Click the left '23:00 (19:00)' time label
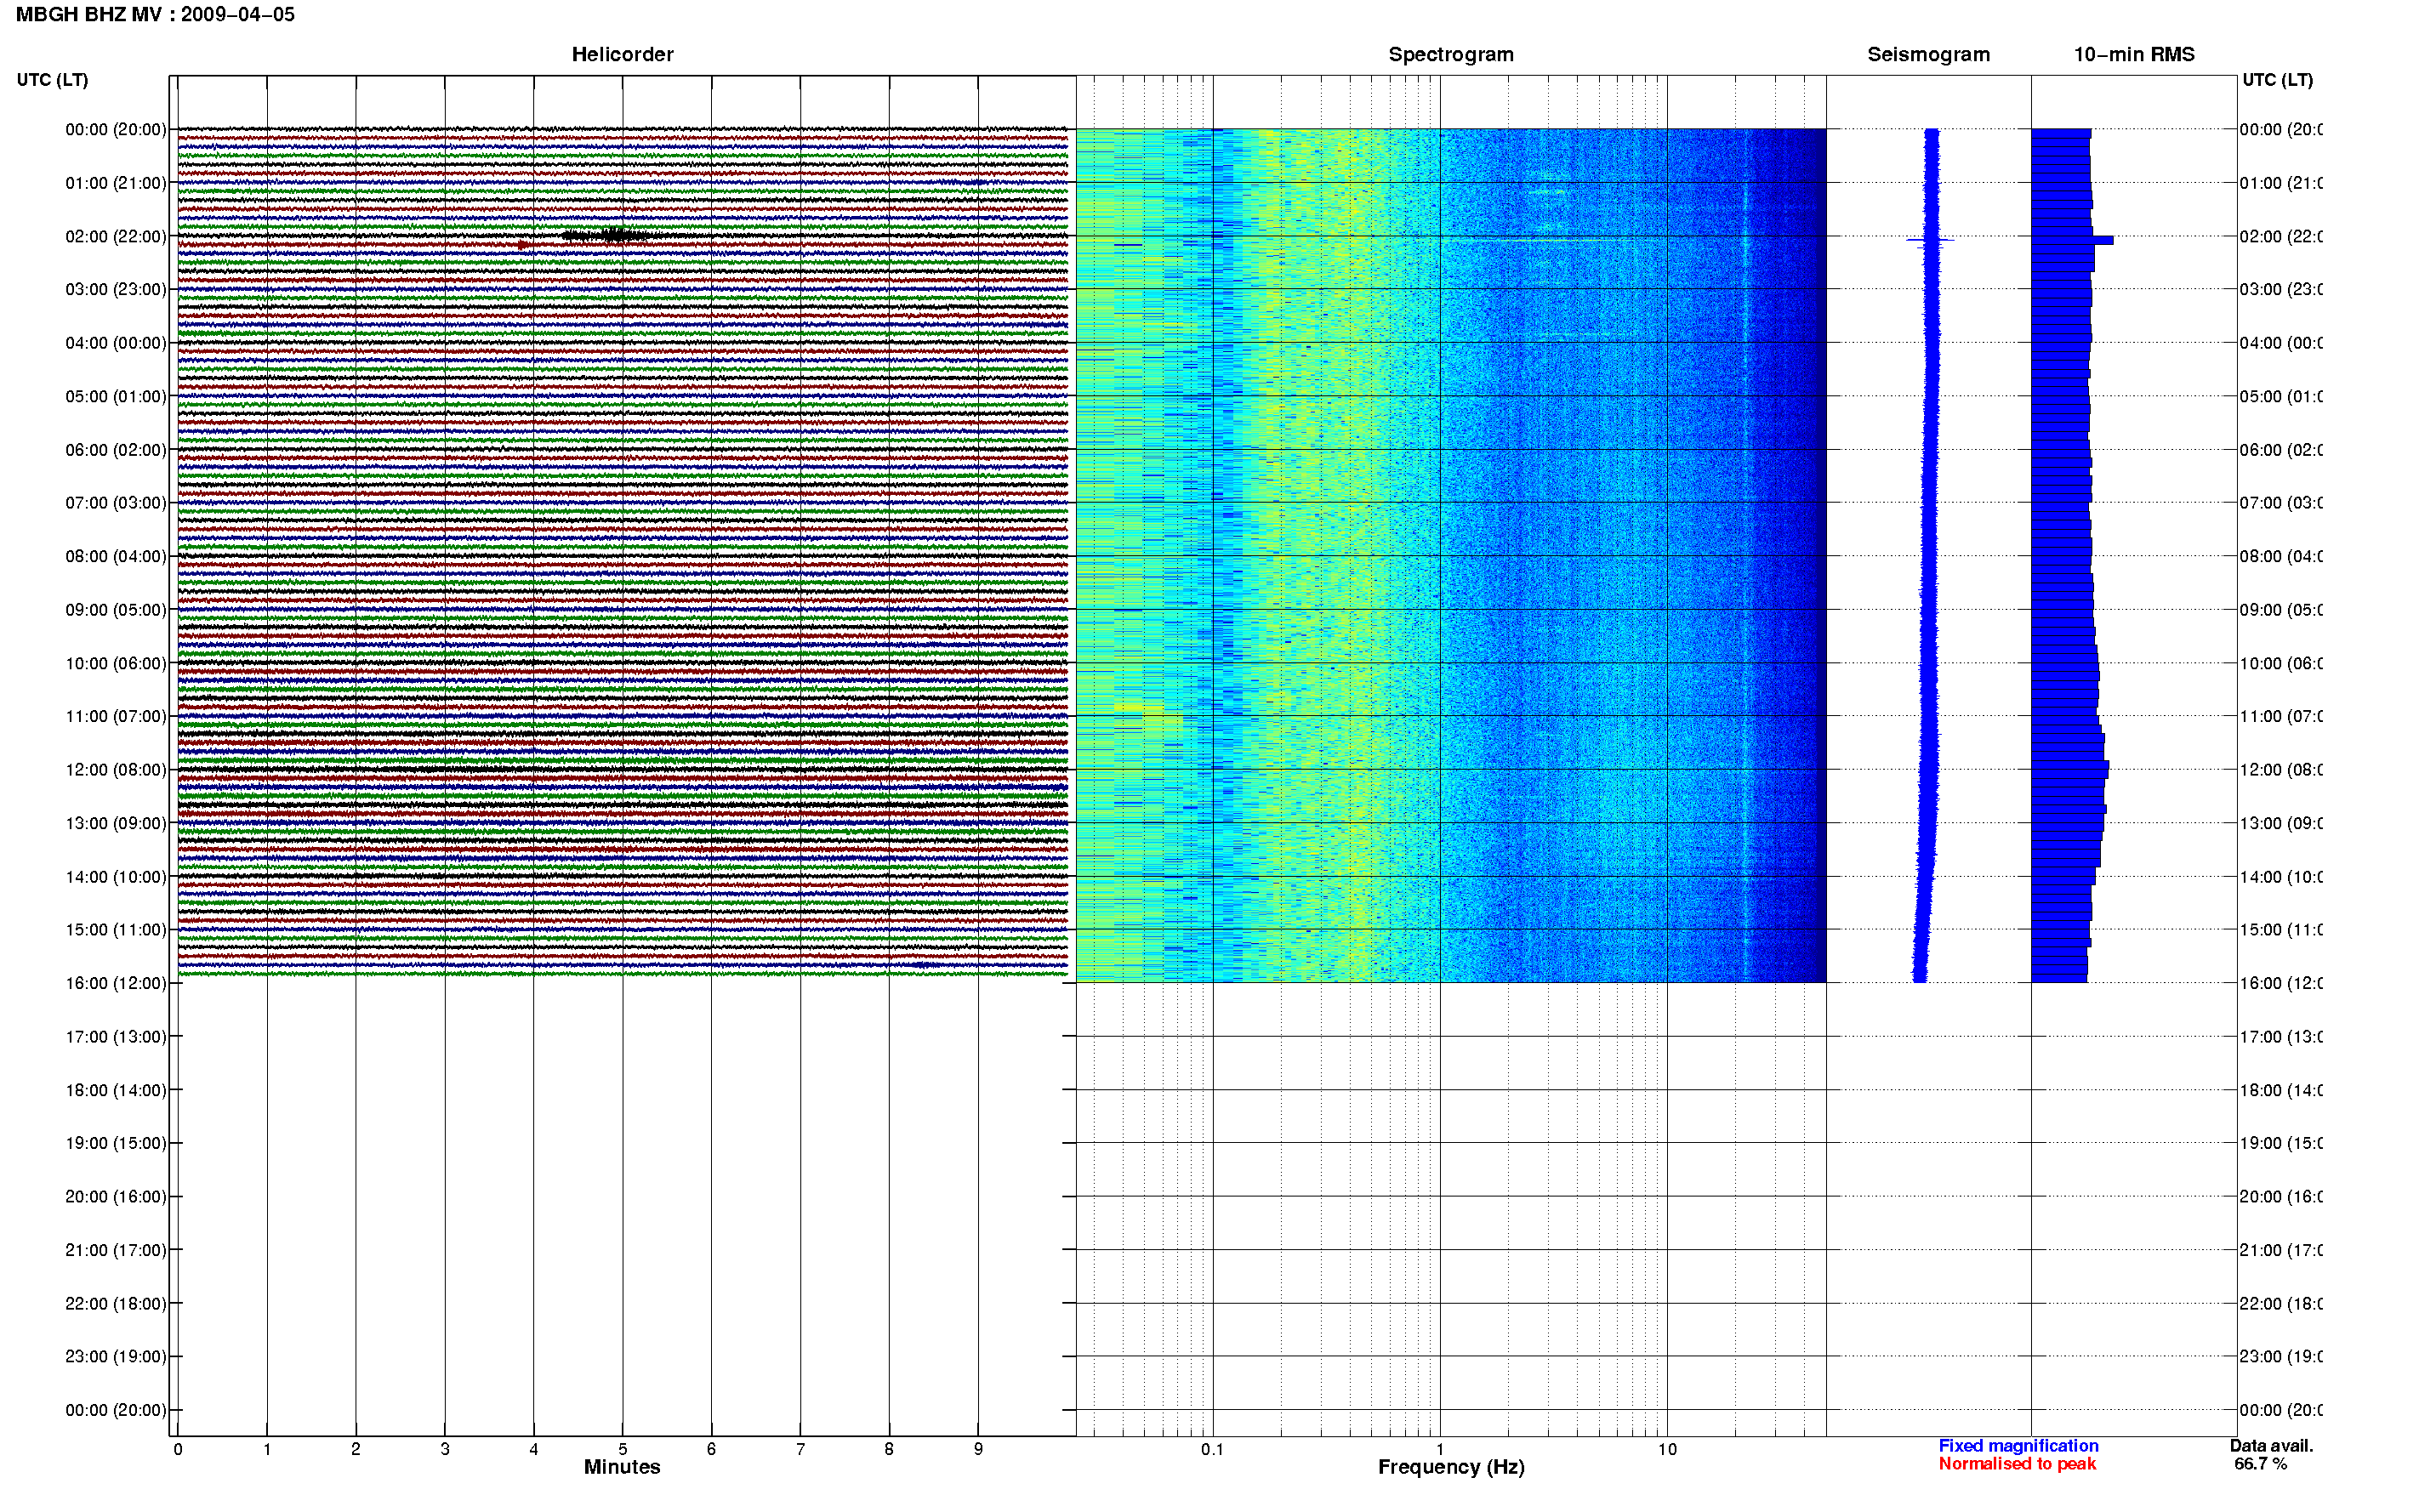Image resolution: width=2419 pixels, height=1512 pixels. pyautogui.click(x=116, y=1356)
